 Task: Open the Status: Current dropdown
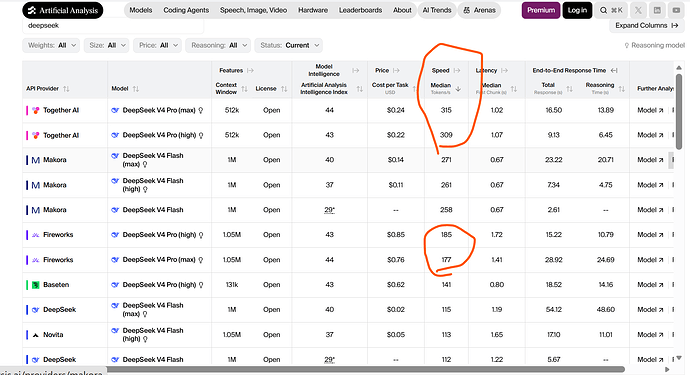click(289, 45)
